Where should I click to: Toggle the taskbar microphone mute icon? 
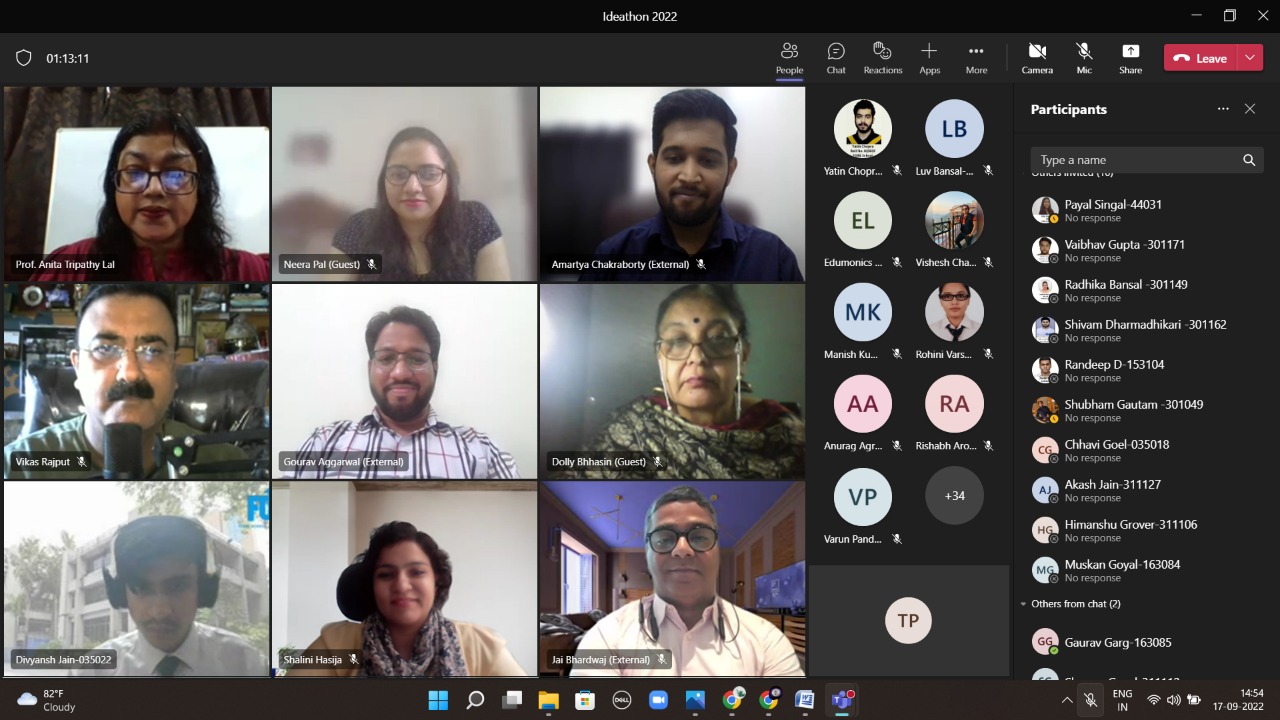(x=1091, y=700)
